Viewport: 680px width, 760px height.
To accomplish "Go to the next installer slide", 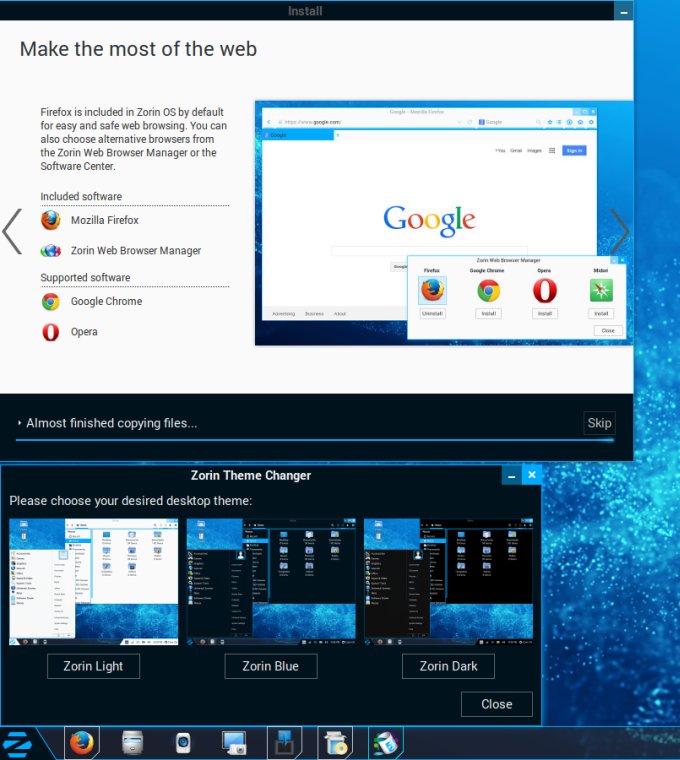I will click(619, 232).
